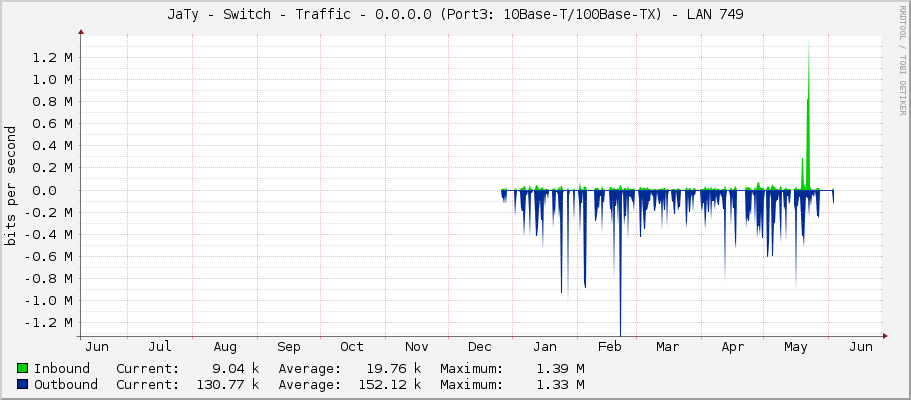Click the 'Apr' x-axis month label

(x=733, y=347)
